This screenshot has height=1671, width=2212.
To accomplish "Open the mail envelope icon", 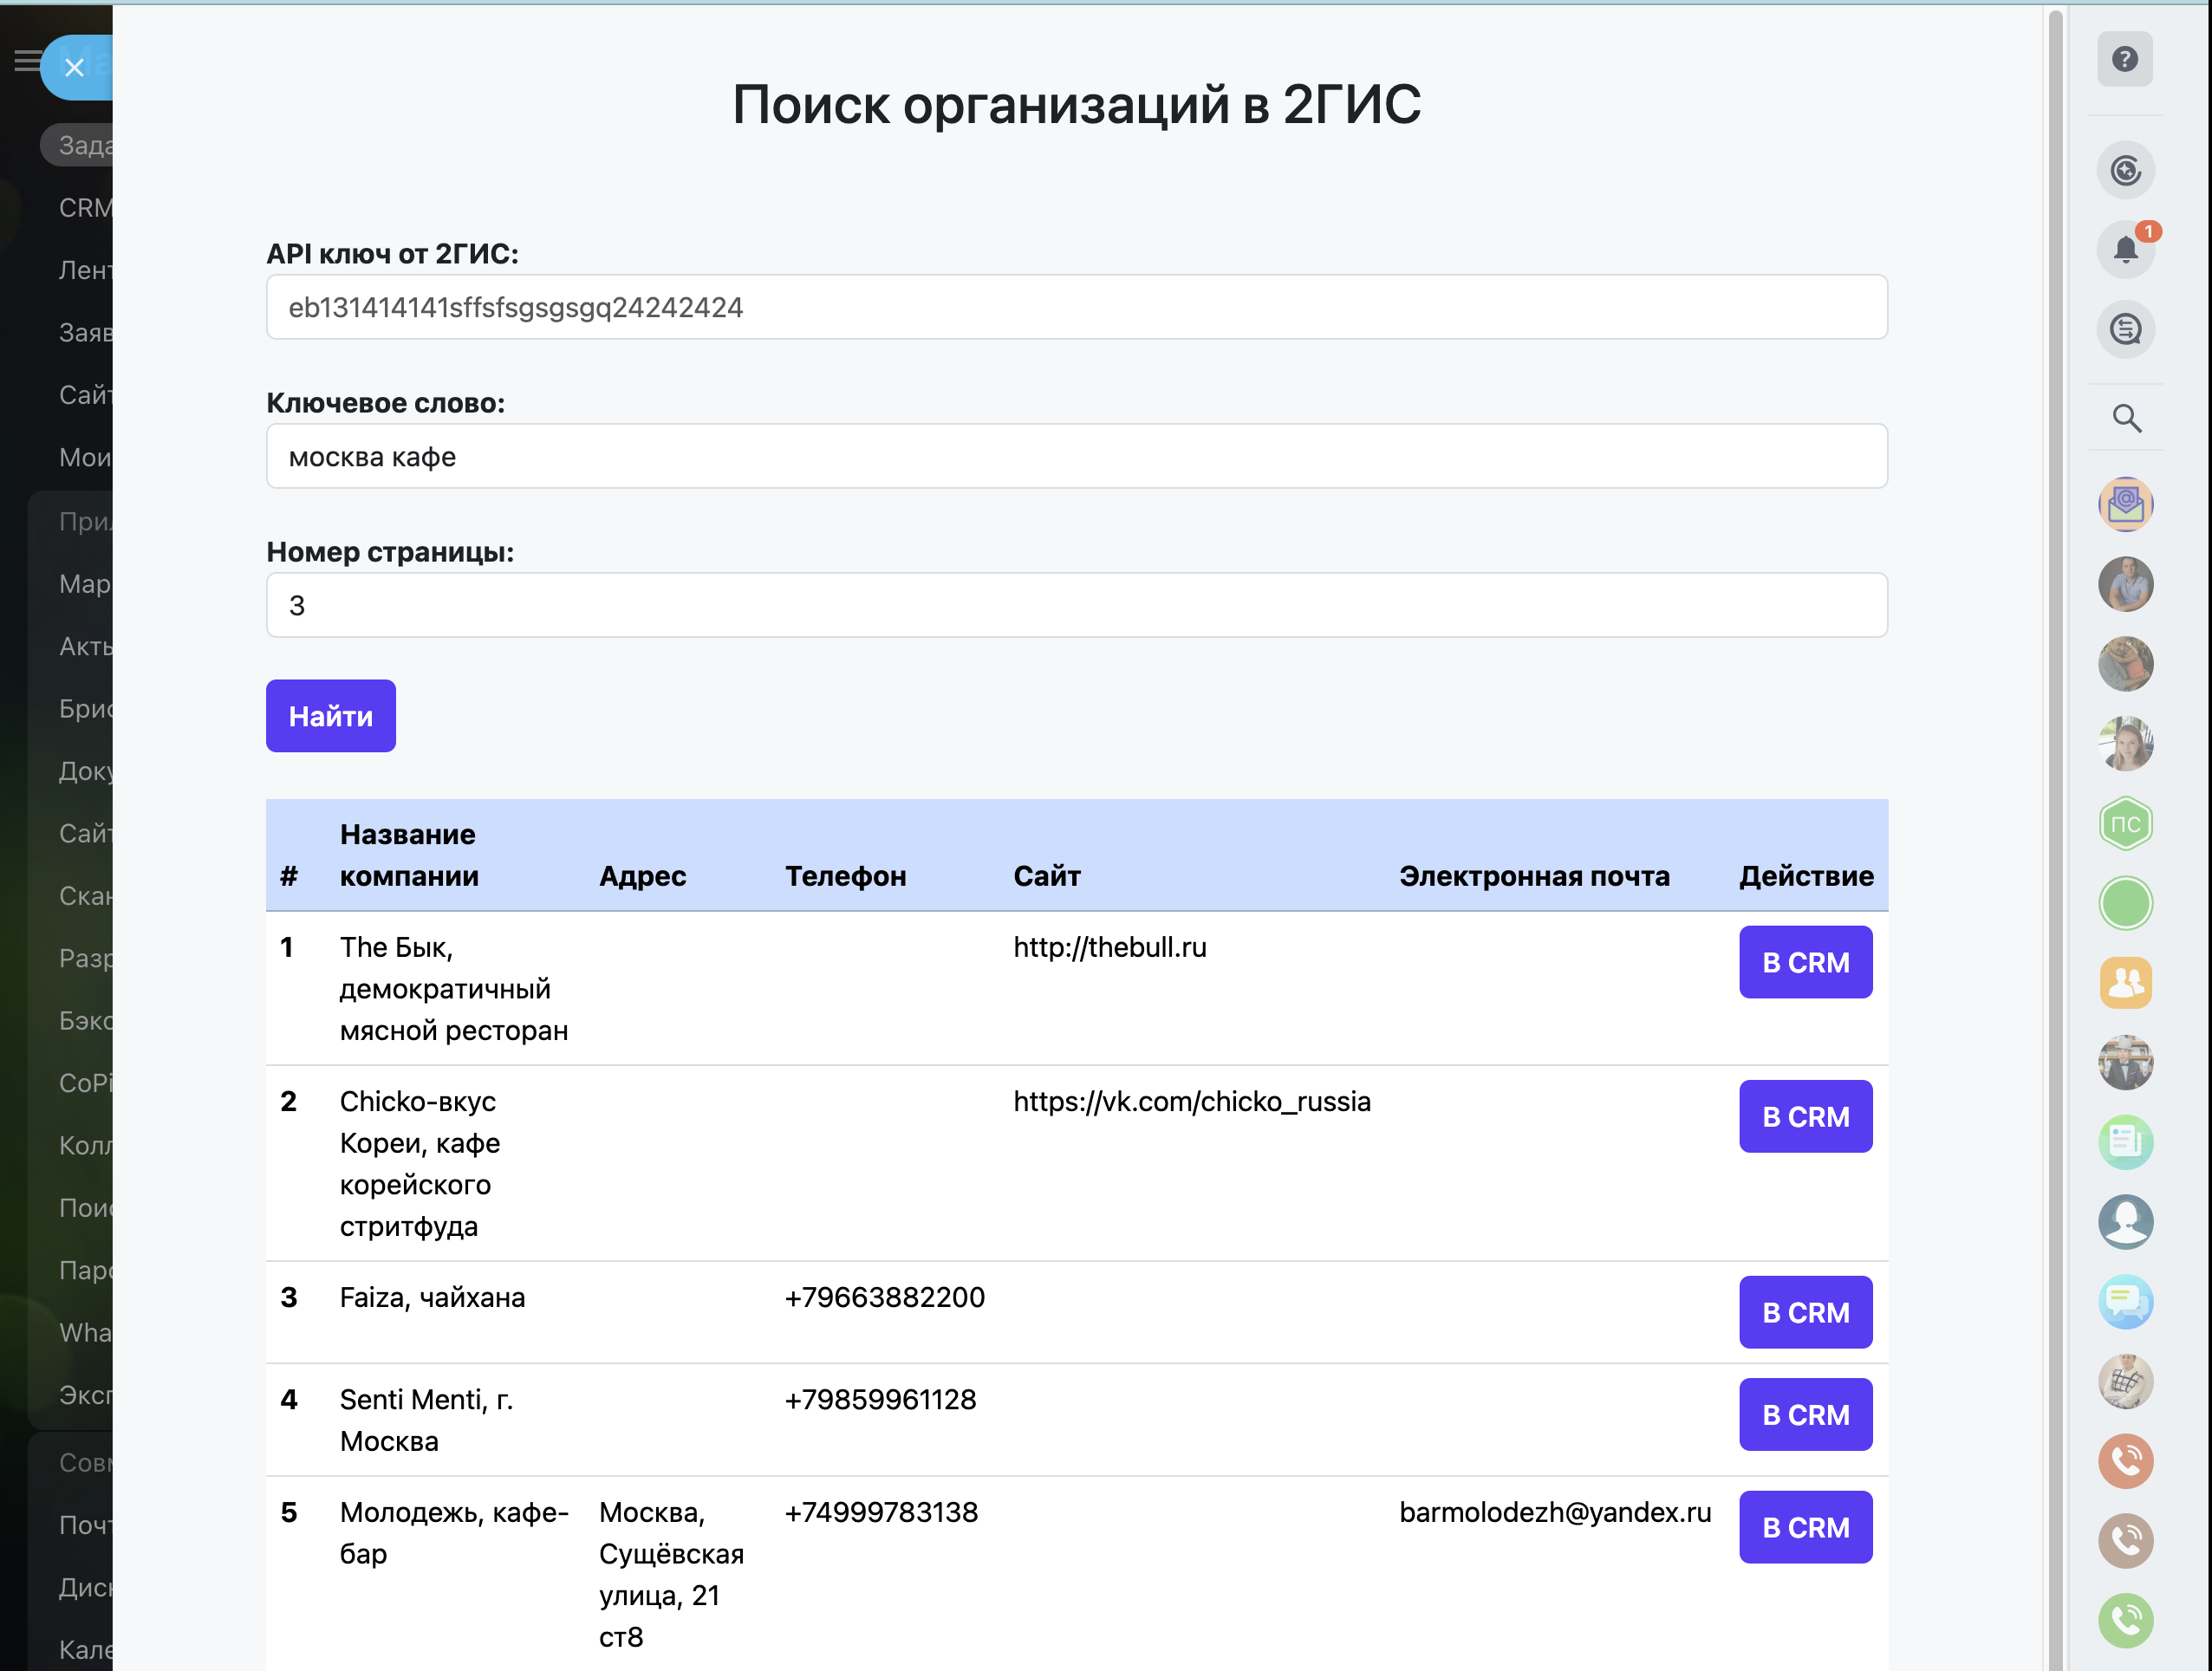I will coord(2125,504).
